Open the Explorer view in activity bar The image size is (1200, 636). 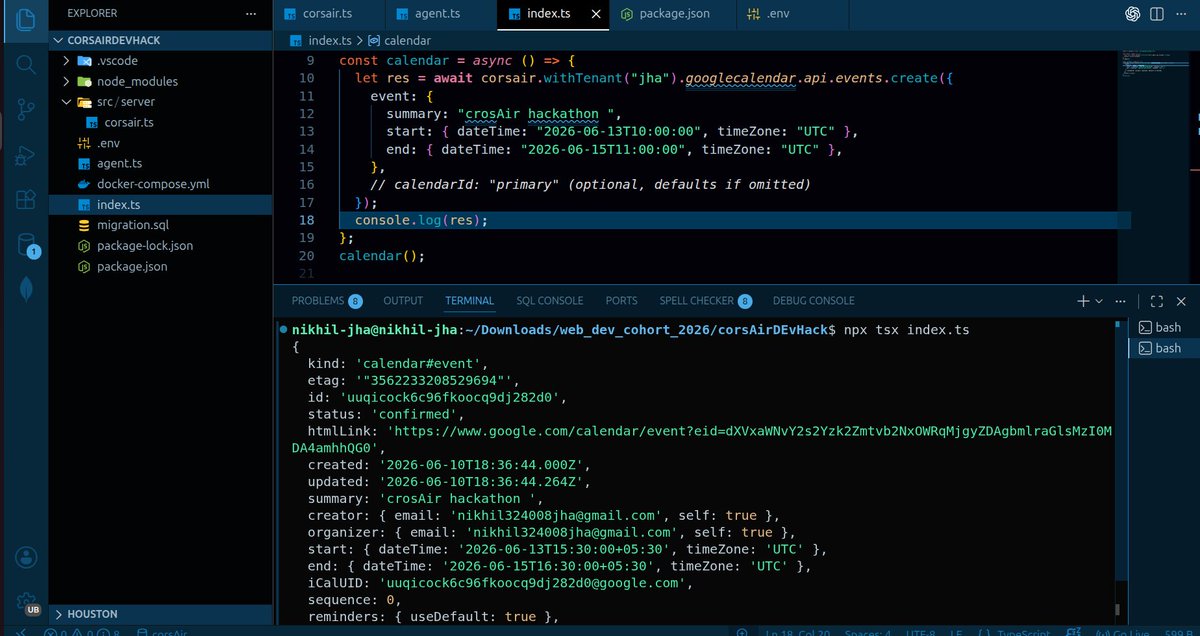25,18
